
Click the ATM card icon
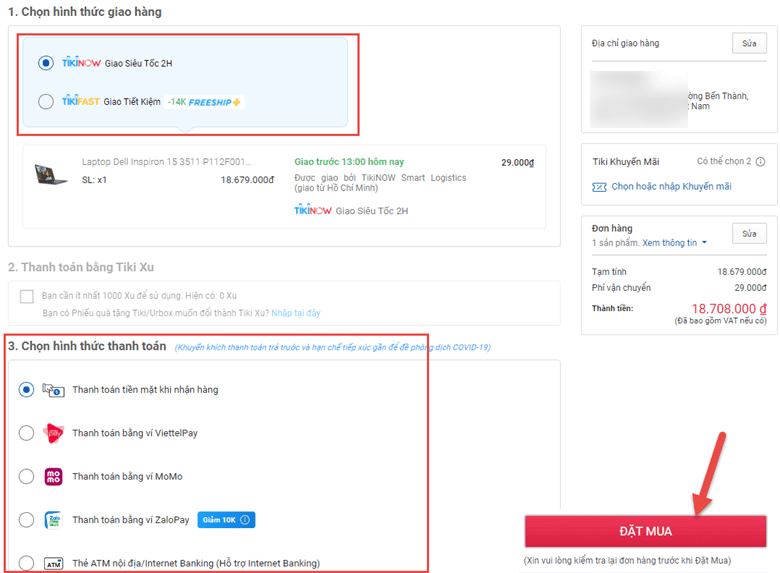tap(53, 564)
